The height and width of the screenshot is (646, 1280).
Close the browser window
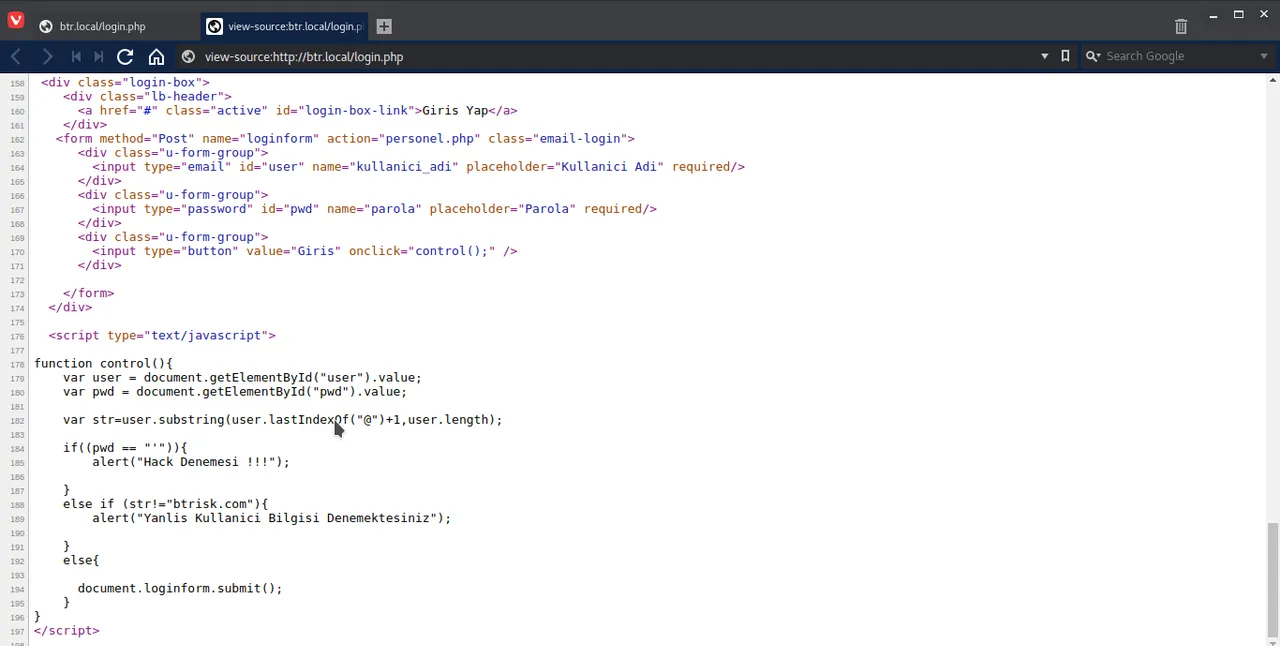(1264, 14)
